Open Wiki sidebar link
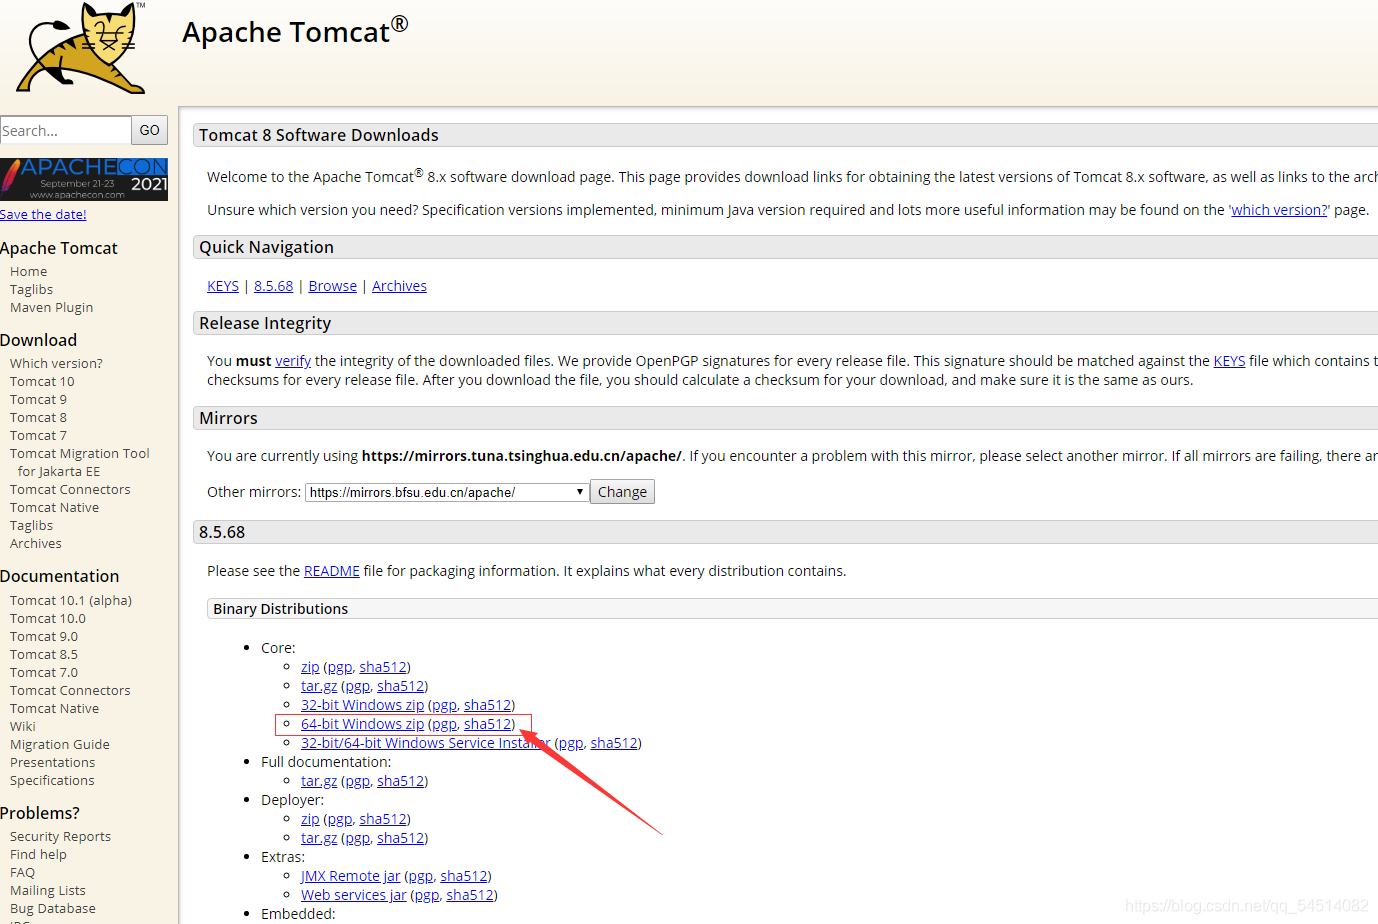Image resolution: width=1378 pixels, height=924 pixels. pyautogui.click(x=23, y=727)
